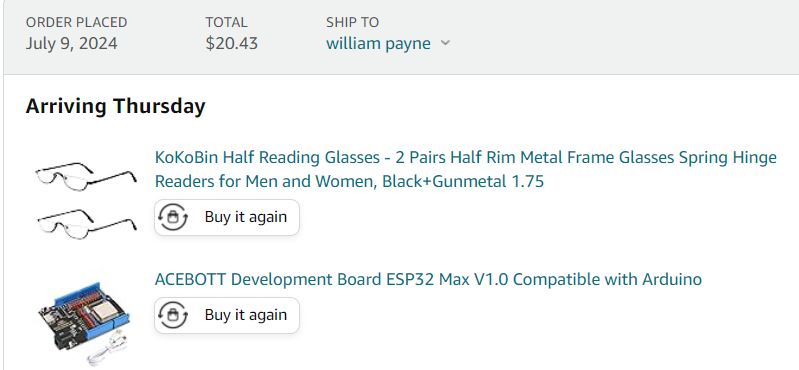799x370 pixels.
Task: Click the ORDER PLACED label
Action: (x=76, y=22)
